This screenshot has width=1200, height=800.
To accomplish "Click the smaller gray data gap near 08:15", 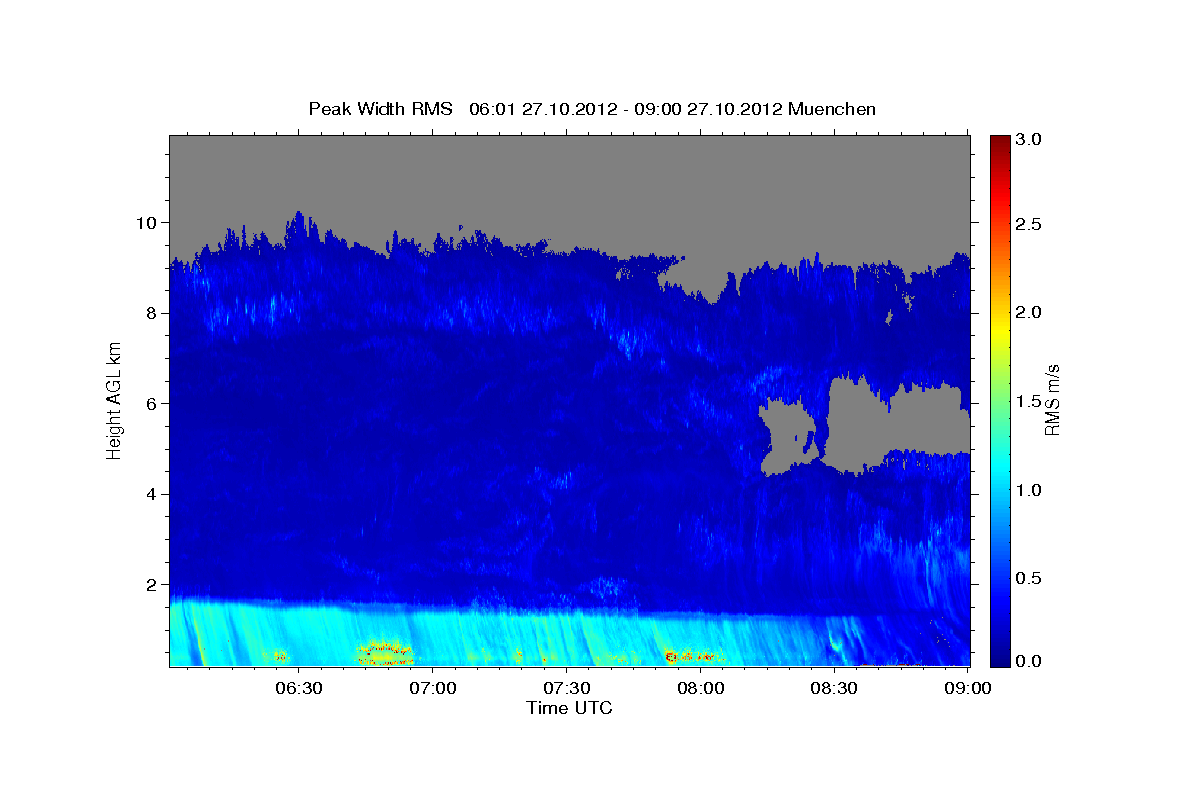I will coord(790,436).
